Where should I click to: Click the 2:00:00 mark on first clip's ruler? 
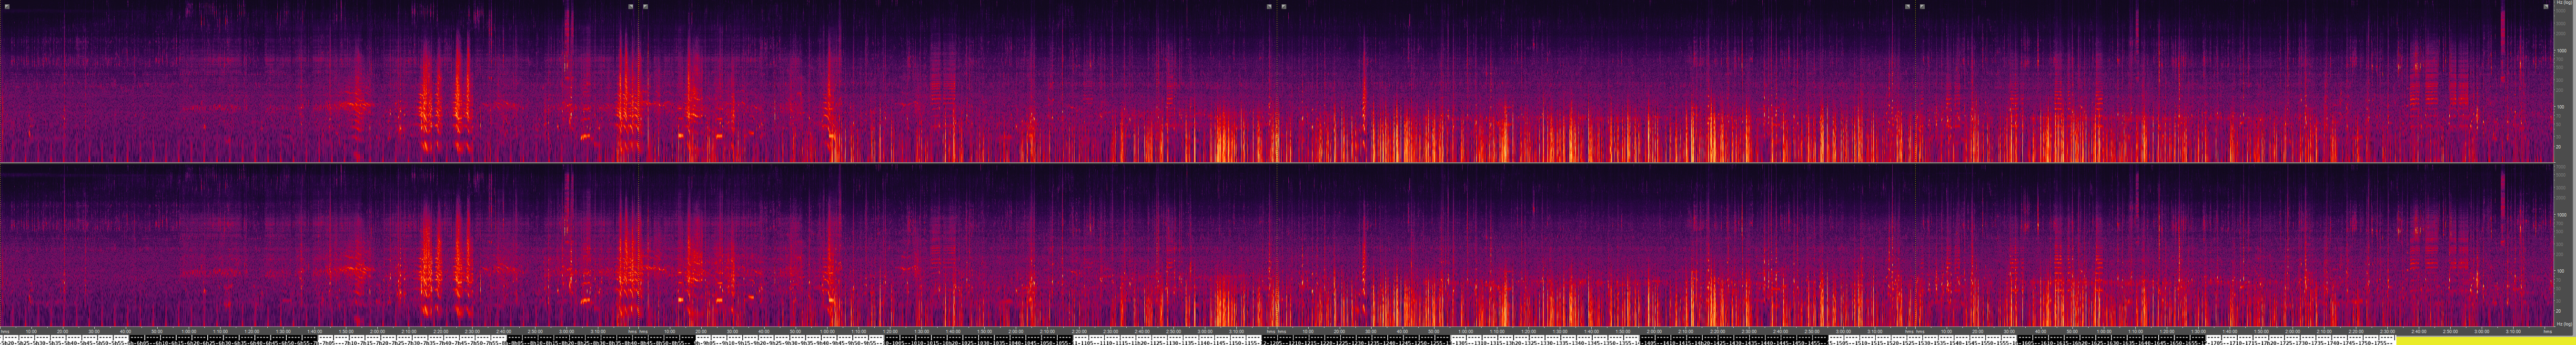tap(377, 331)
